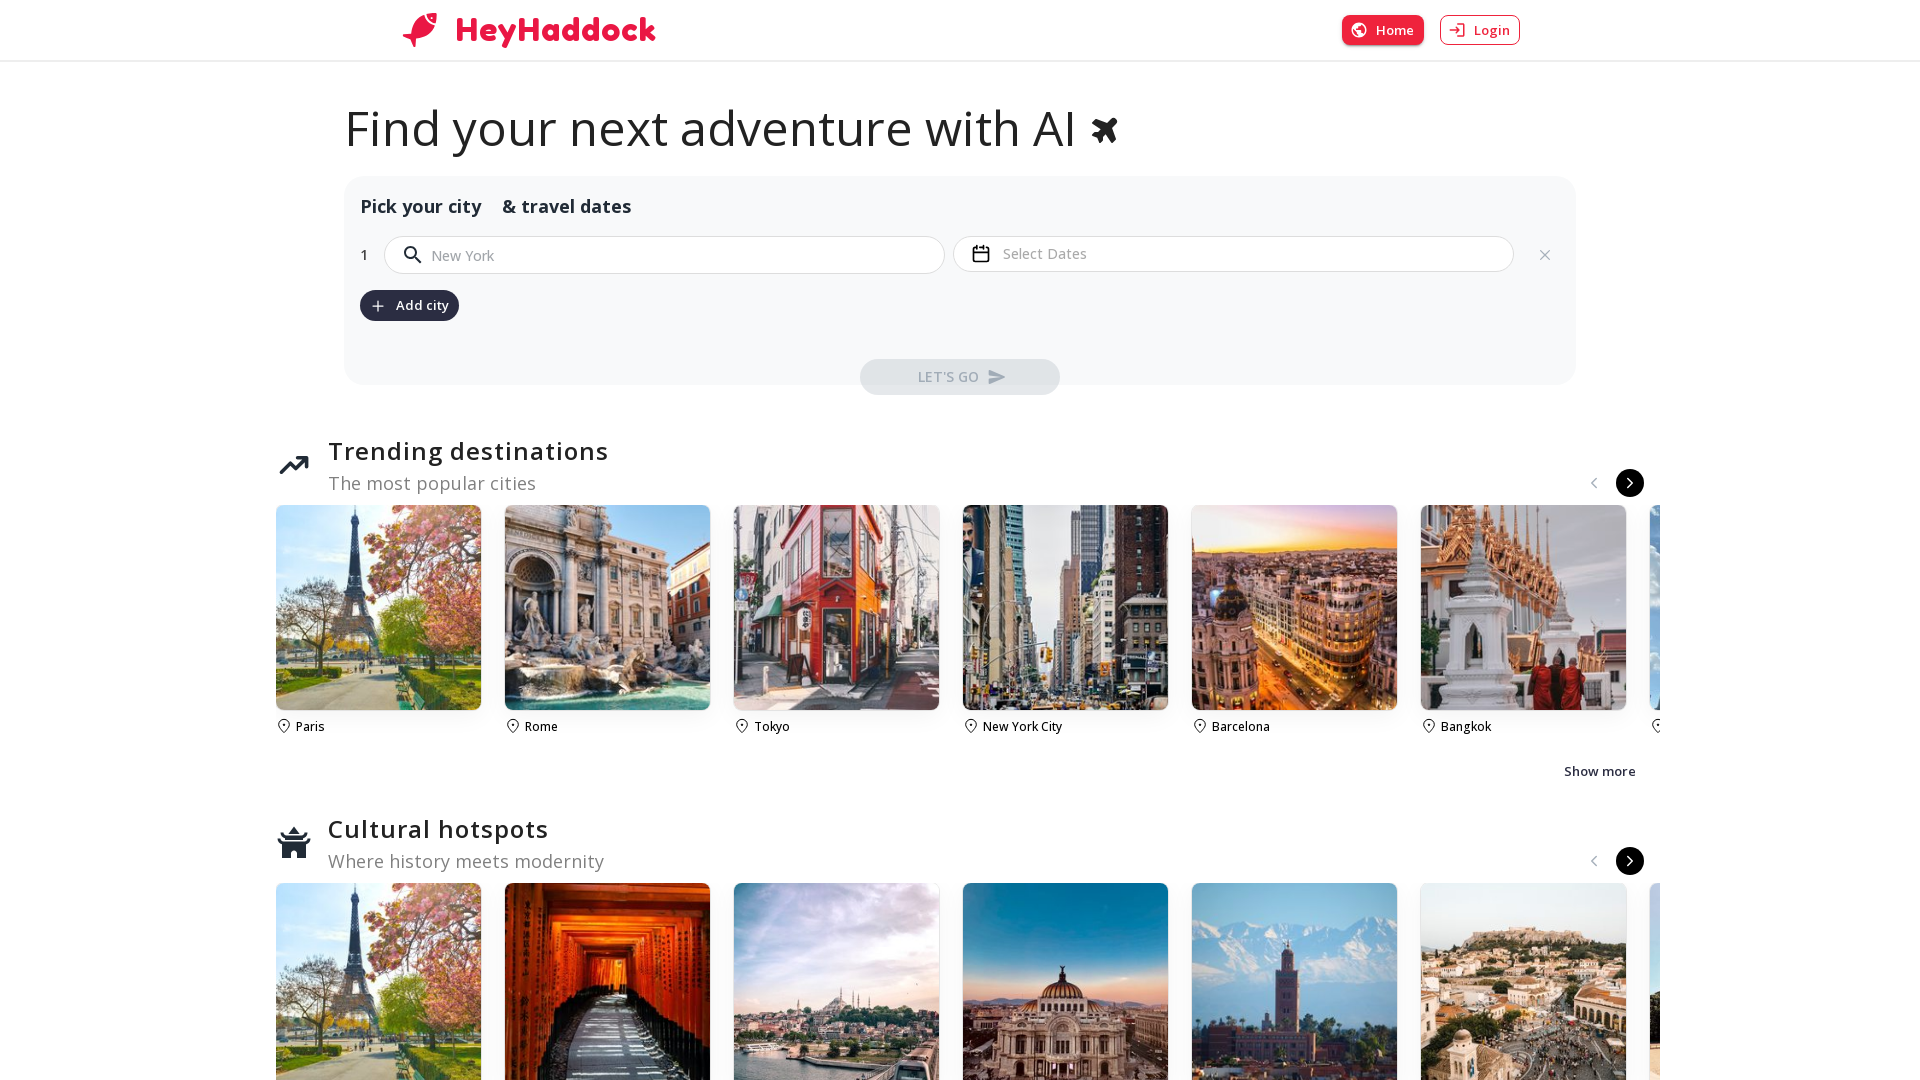1920x1080 pixels.
Task: Click the HeyHaddock brand name text
Action: coord(556,30)
